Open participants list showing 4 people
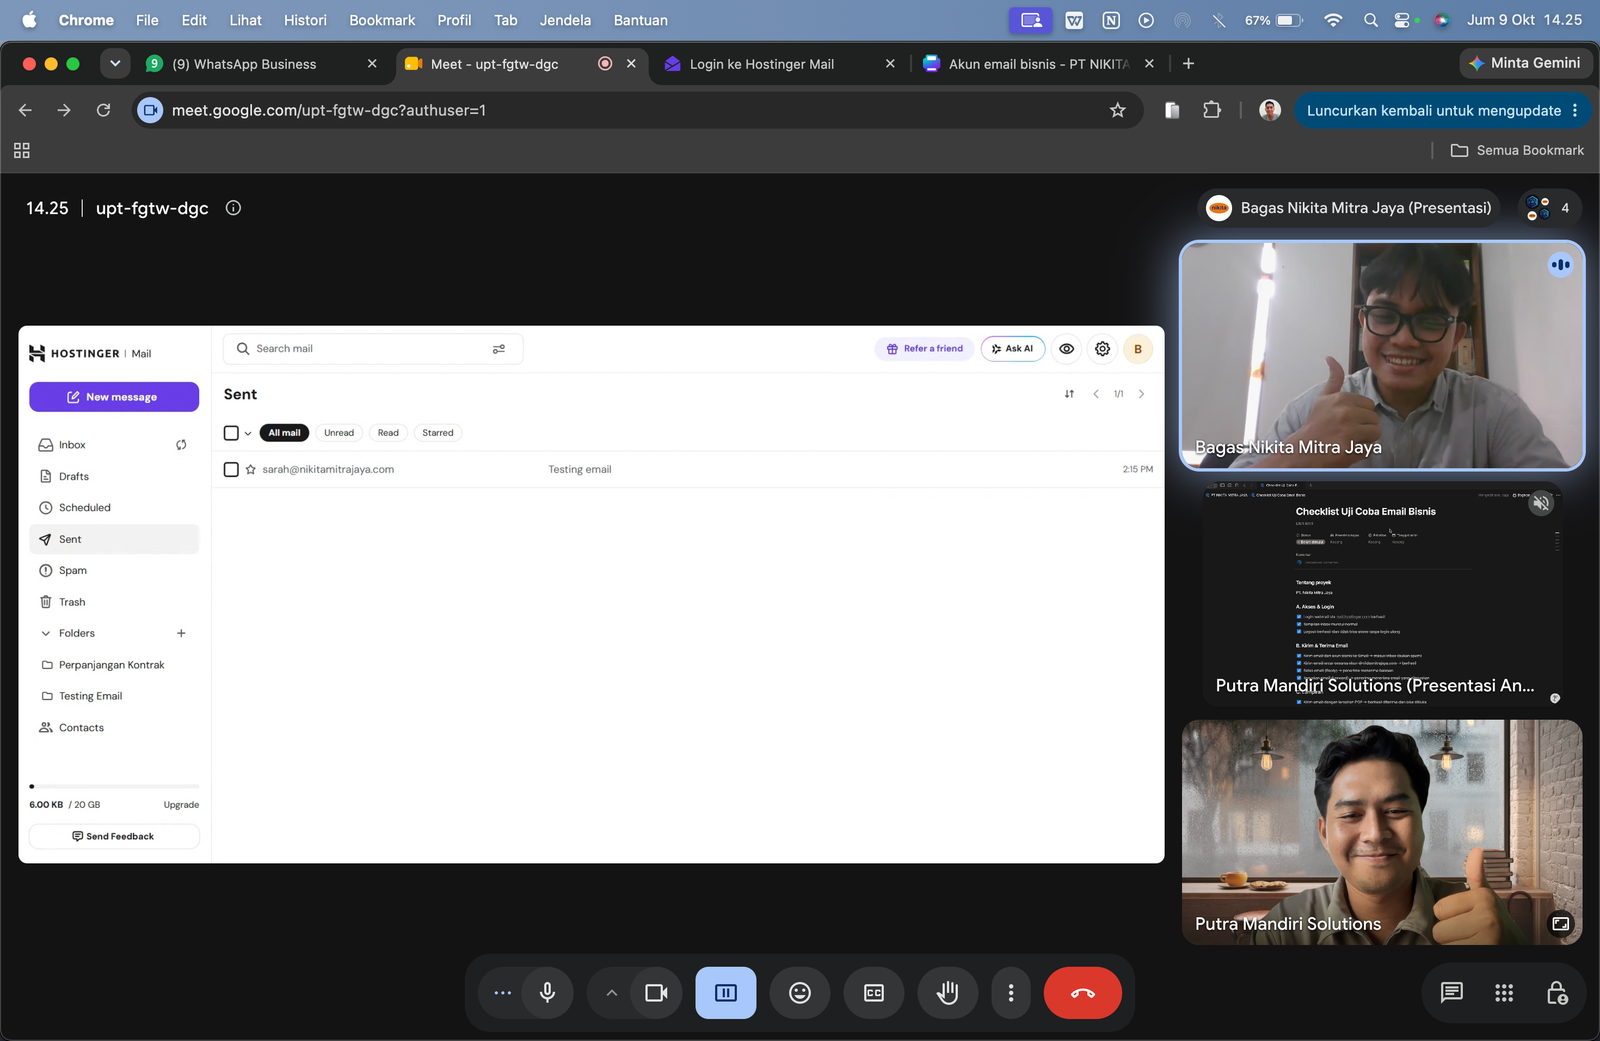1600x1041 pixels. 1550,208
